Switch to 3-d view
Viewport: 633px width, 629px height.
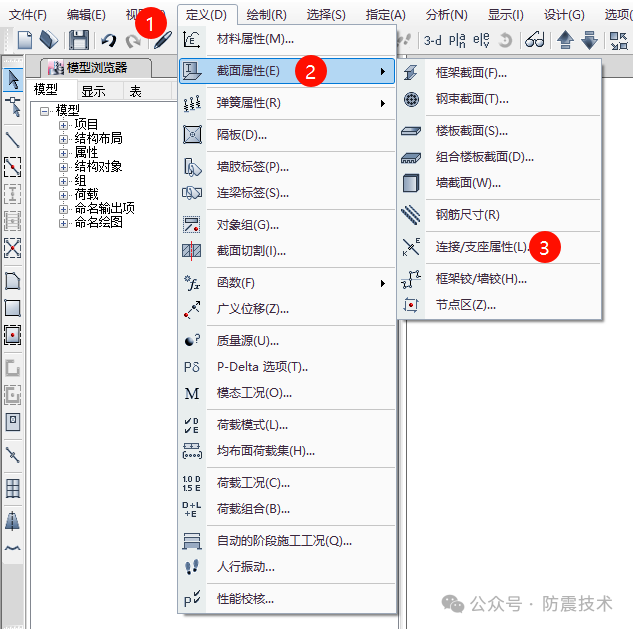click(432, 40)
